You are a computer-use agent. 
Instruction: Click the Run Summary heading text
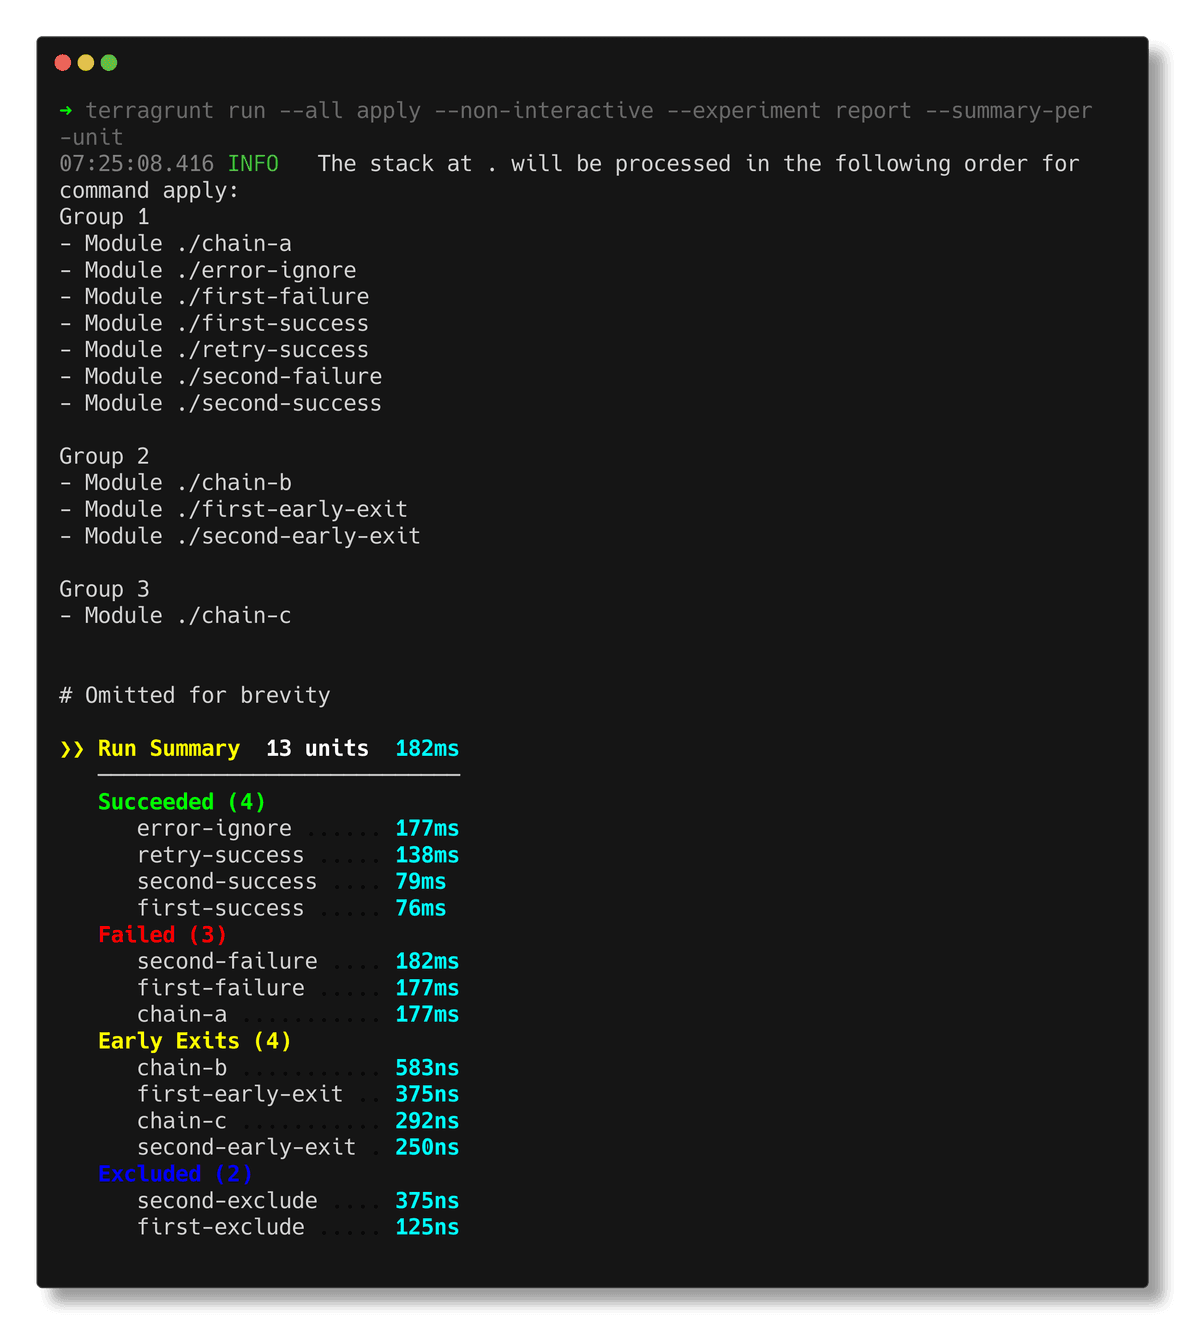click(x=169, y=749)
